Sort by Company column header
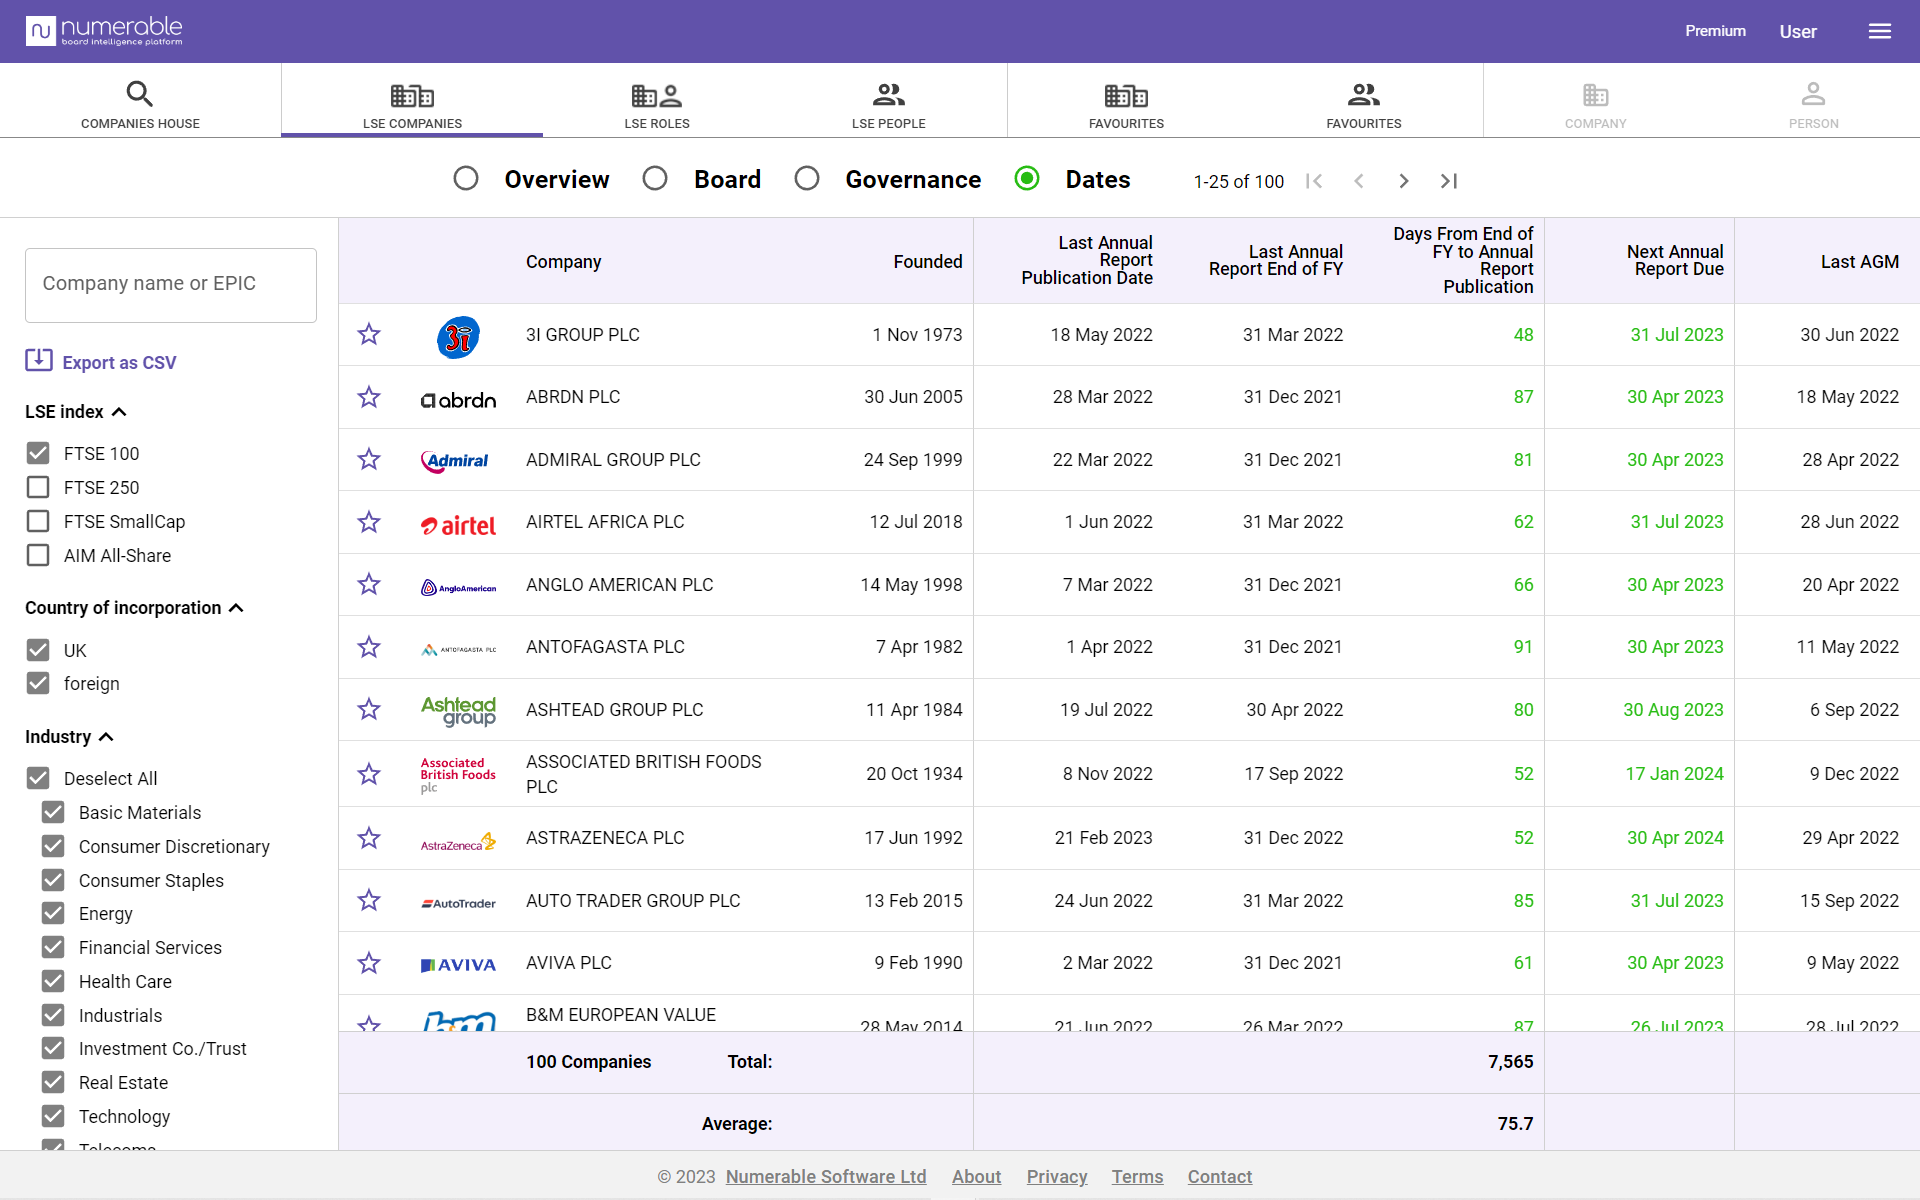The height and width of the screenshot is (1200, 1920). (x=564, y=261)
